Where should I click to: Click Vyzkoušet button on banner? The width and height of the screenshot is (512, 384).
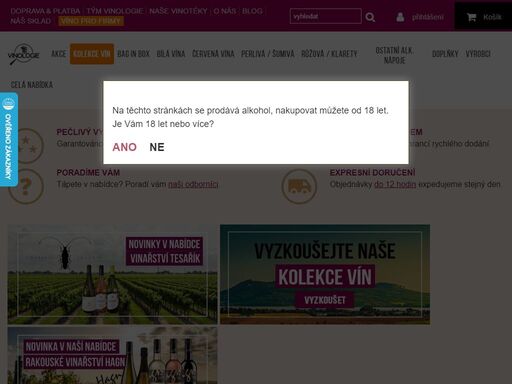[325, 300]
